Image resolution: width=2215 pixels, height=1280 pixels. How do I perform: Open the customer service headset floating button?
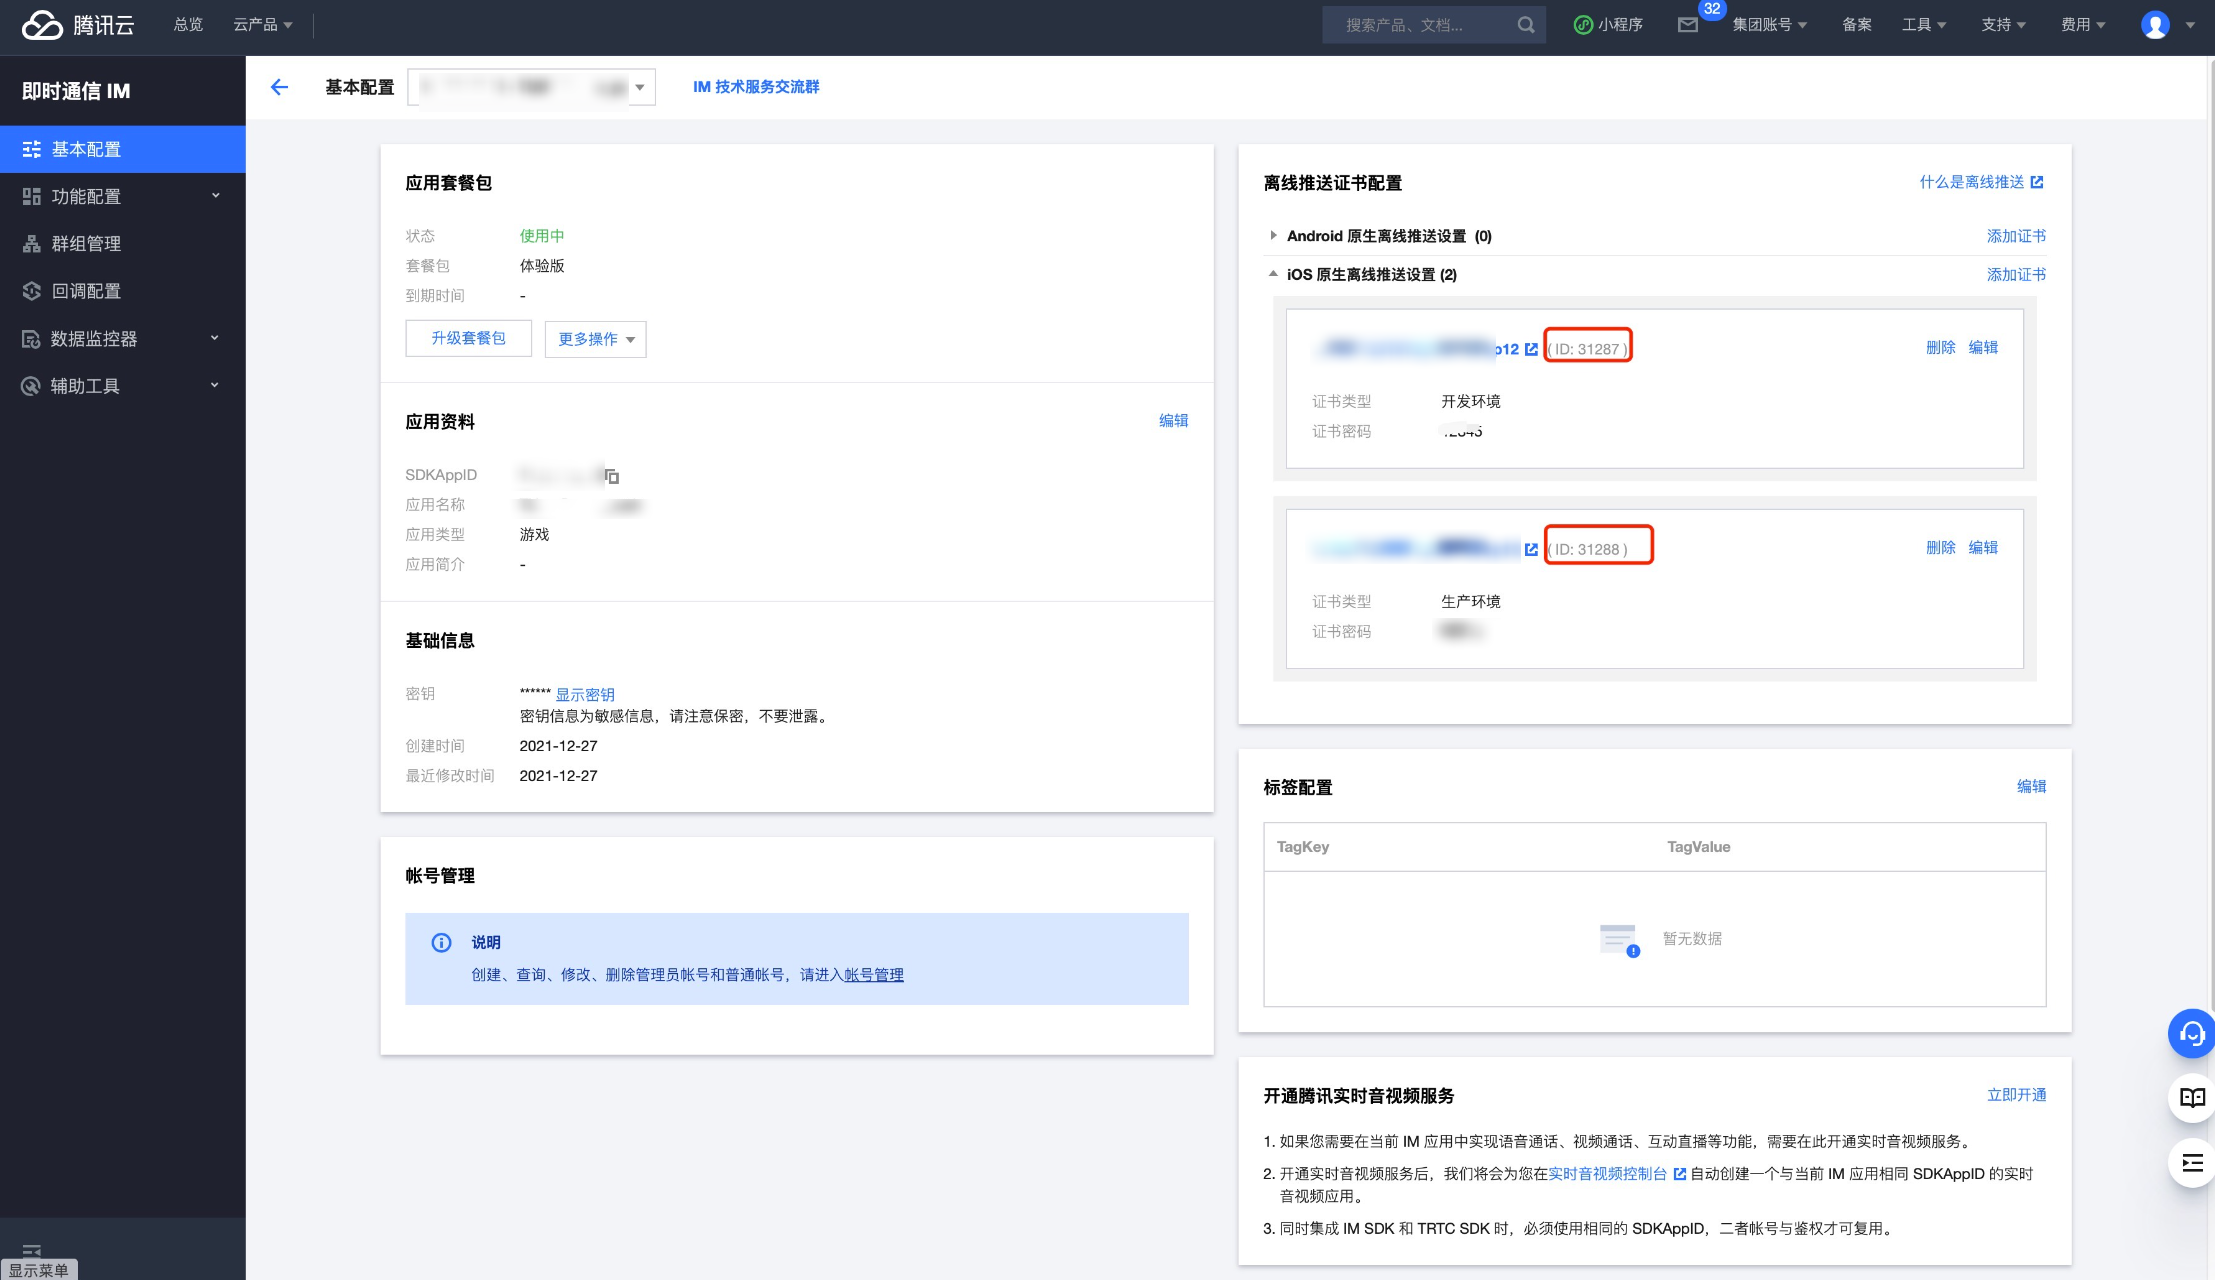[2190, 1033]
